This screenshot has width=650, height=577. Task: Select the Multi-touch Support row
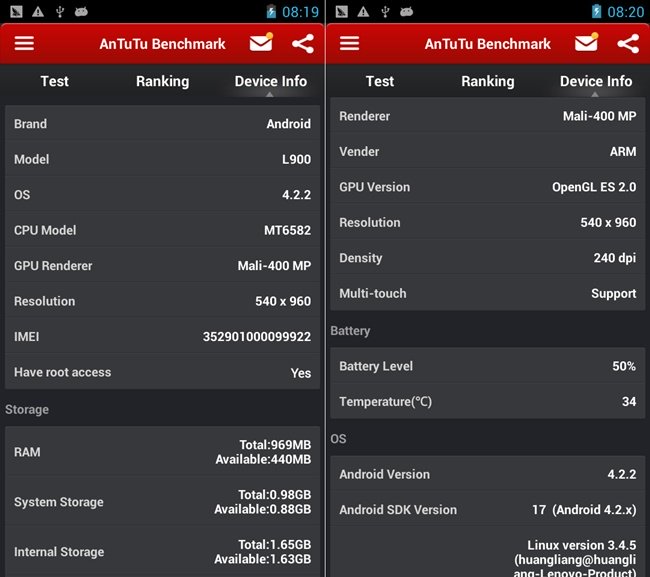click(487, 293)
